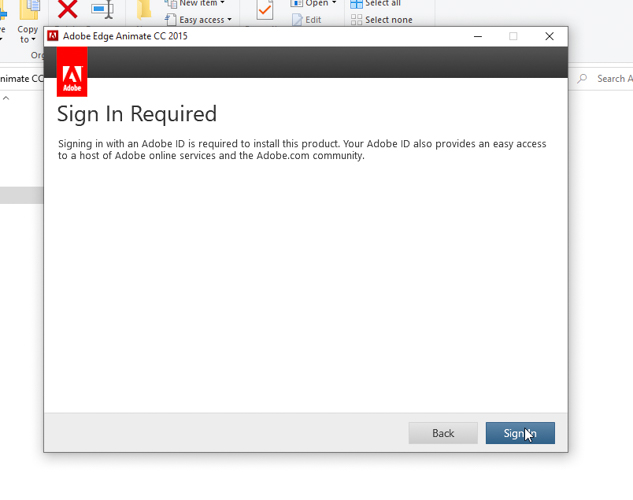Minimize the Adobe Edge Animate installer
This screenshot has width=633, height=500.
coord(478,36)
